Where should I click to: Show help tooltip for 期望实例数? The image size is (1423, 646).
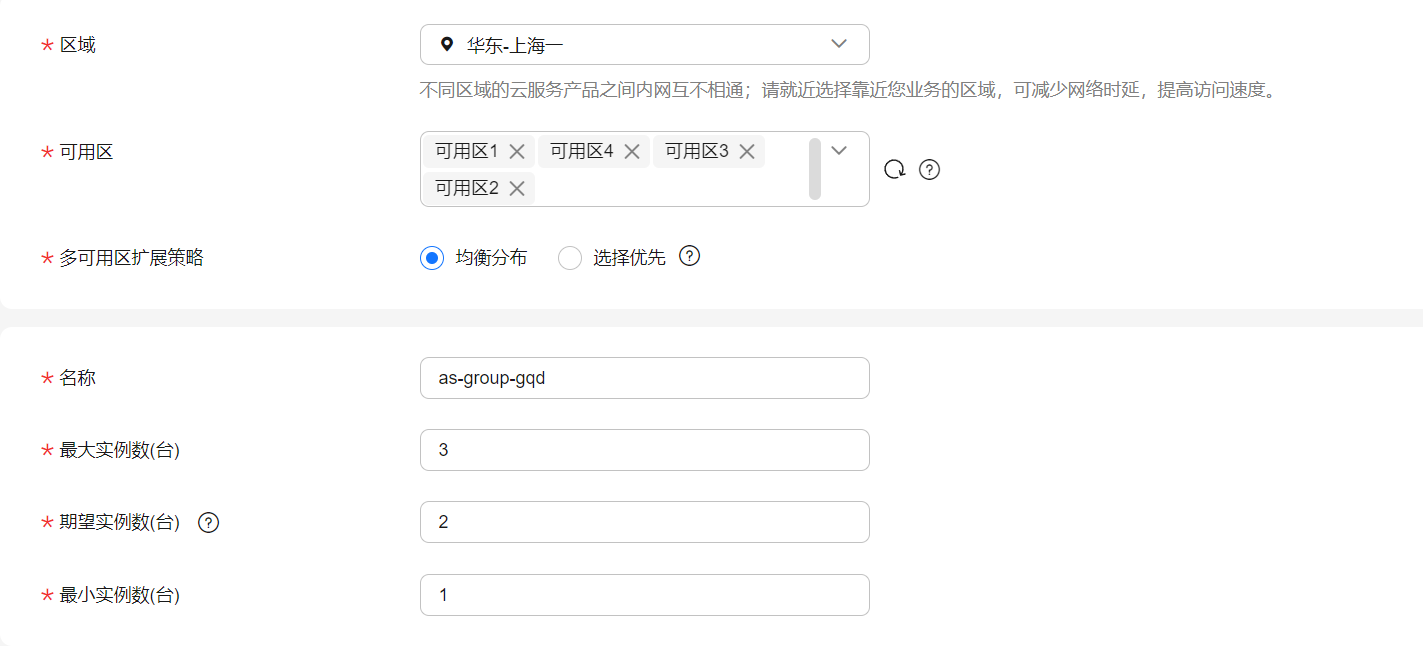click(x=208, y=522)
